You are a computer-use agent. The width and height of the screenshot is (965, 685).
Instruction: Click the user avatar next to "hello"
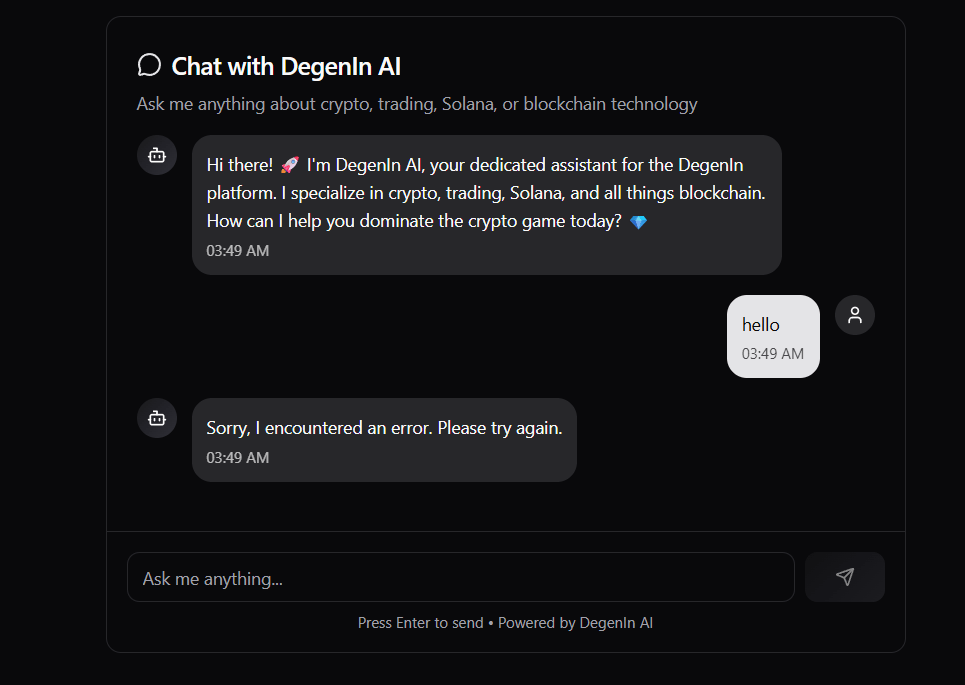(855, 315)
